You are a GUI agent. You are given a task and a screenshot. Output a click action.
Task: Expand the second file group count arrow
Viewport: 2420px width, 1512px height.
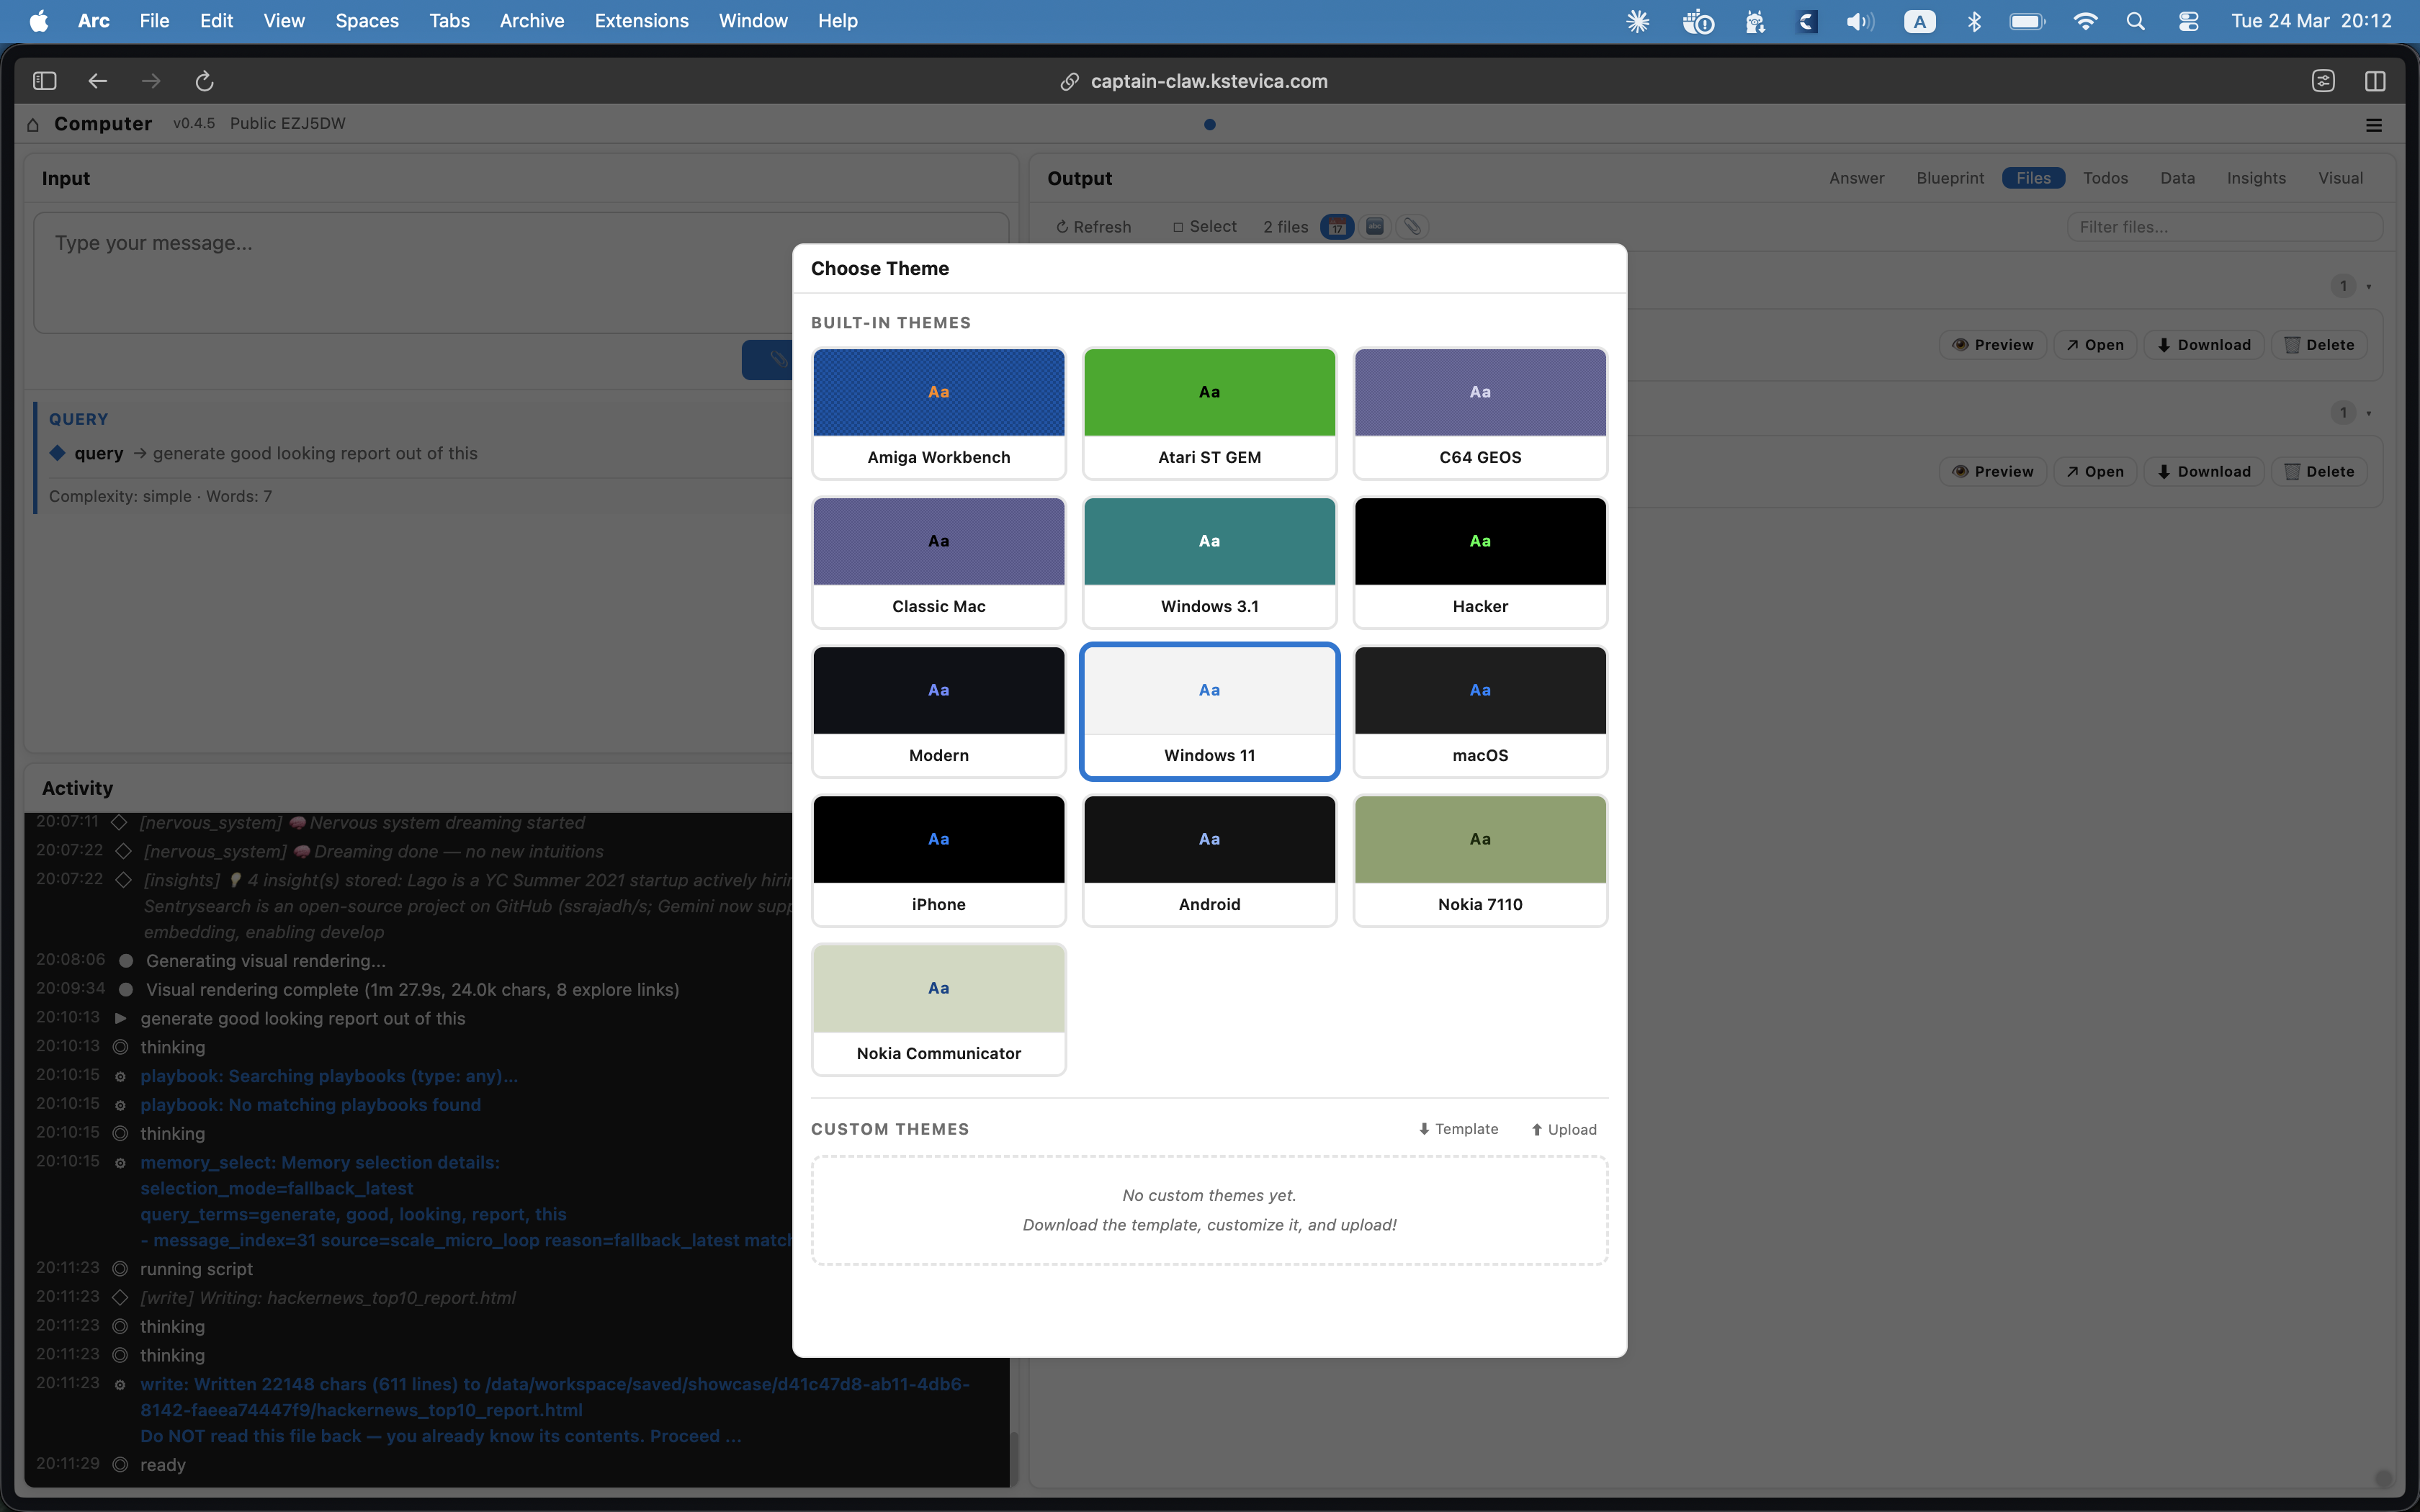click(x=2368, y=413)
